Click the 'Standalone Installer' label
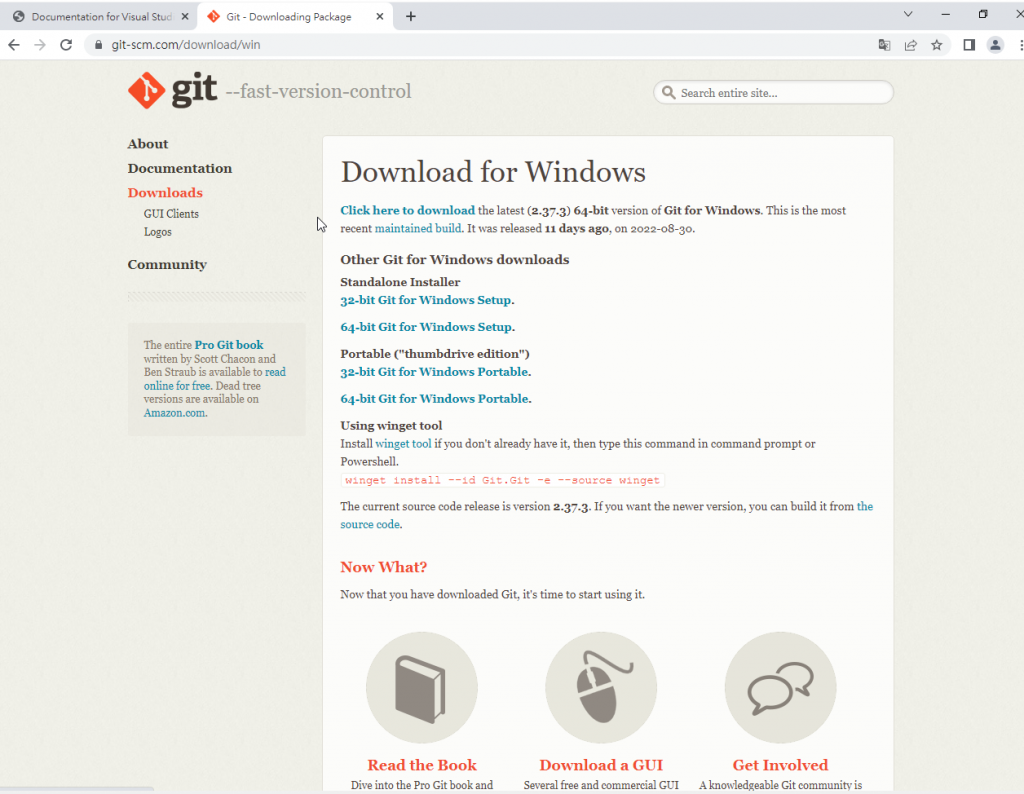Screen dimensions: 1024x794 [x=400, y=282]
